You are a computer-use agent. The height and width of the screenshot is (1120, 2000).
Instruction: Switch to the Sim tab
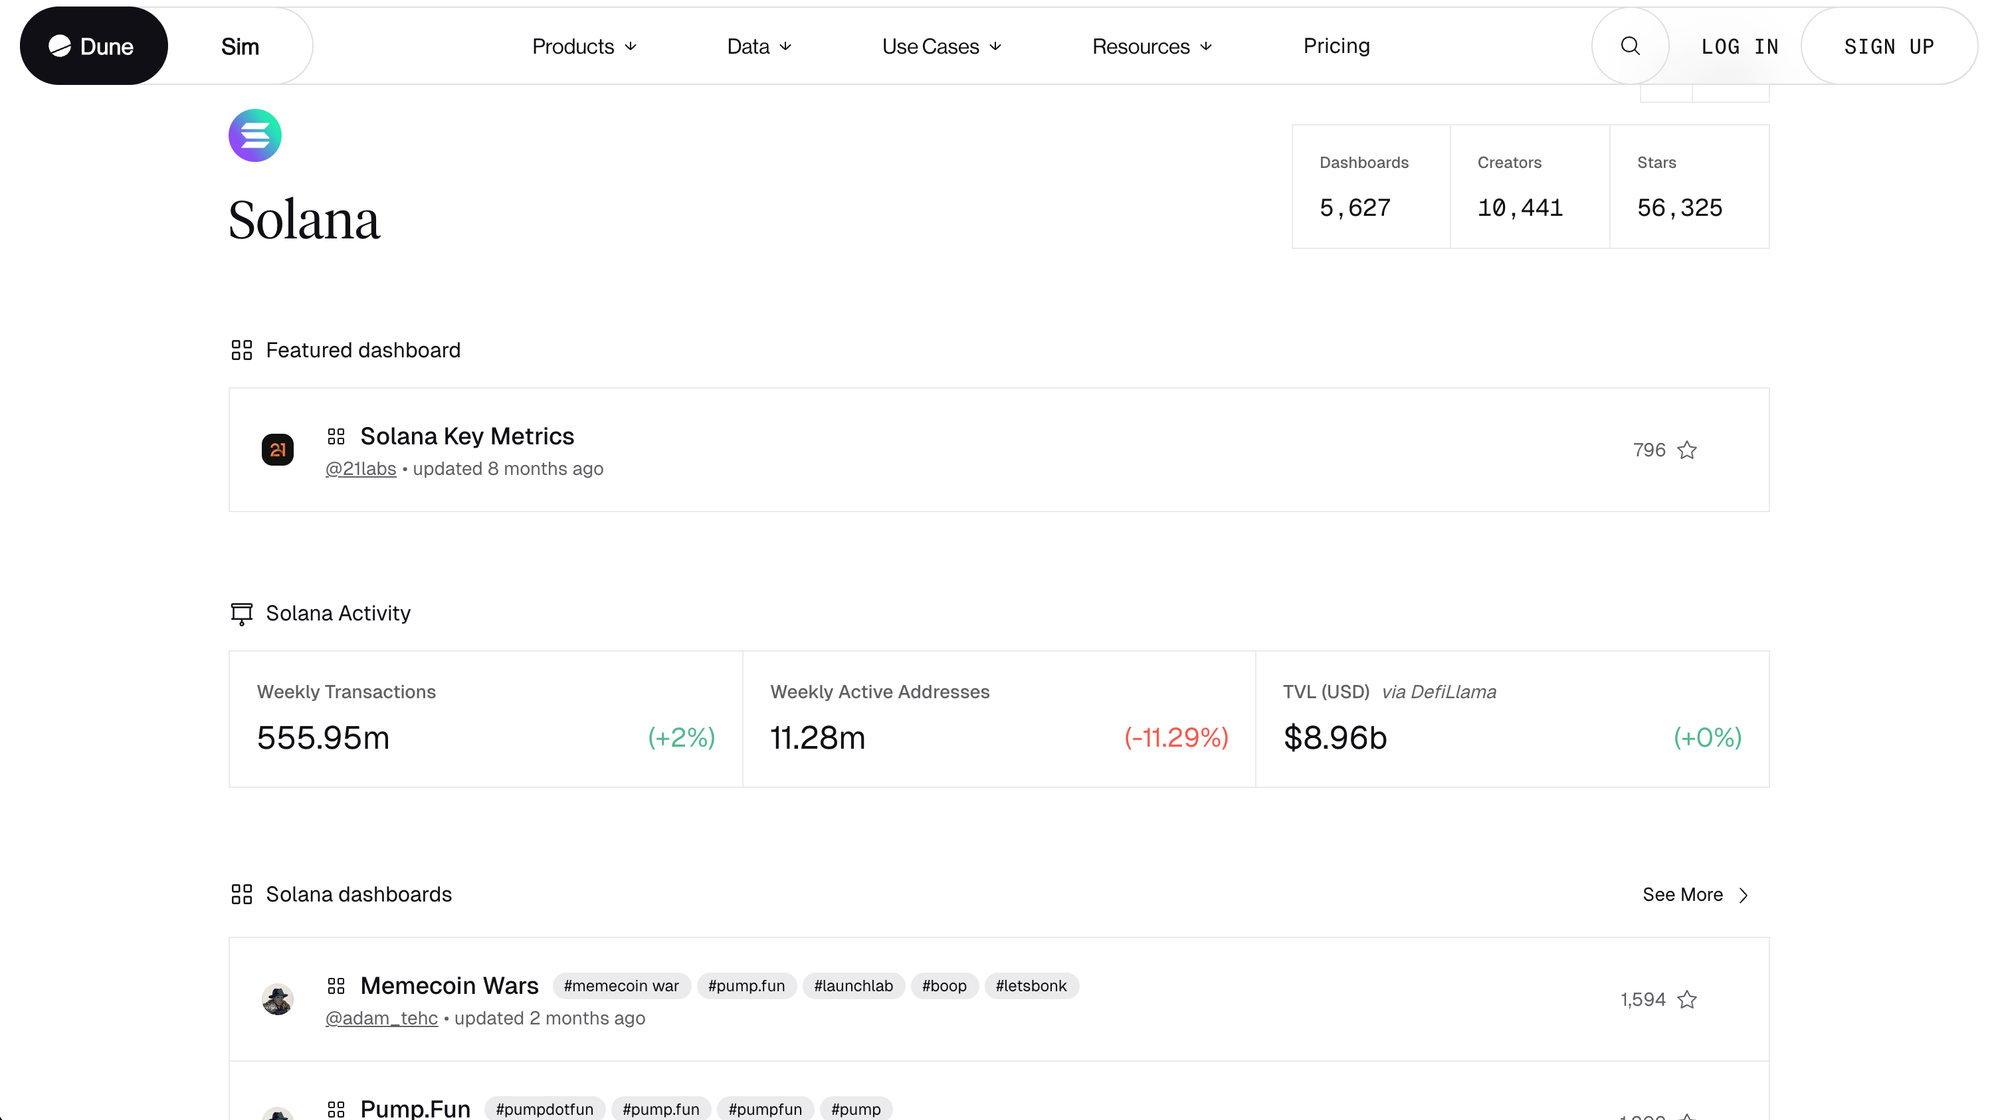coord(240,46)
